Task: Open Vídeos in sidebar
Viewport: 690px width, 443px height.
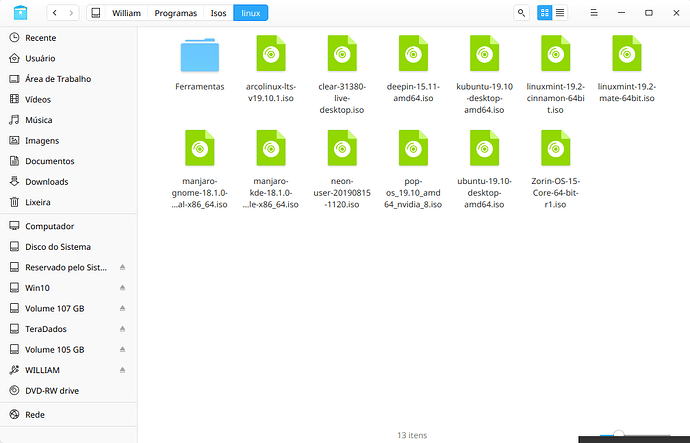Action: pos(69,99)
